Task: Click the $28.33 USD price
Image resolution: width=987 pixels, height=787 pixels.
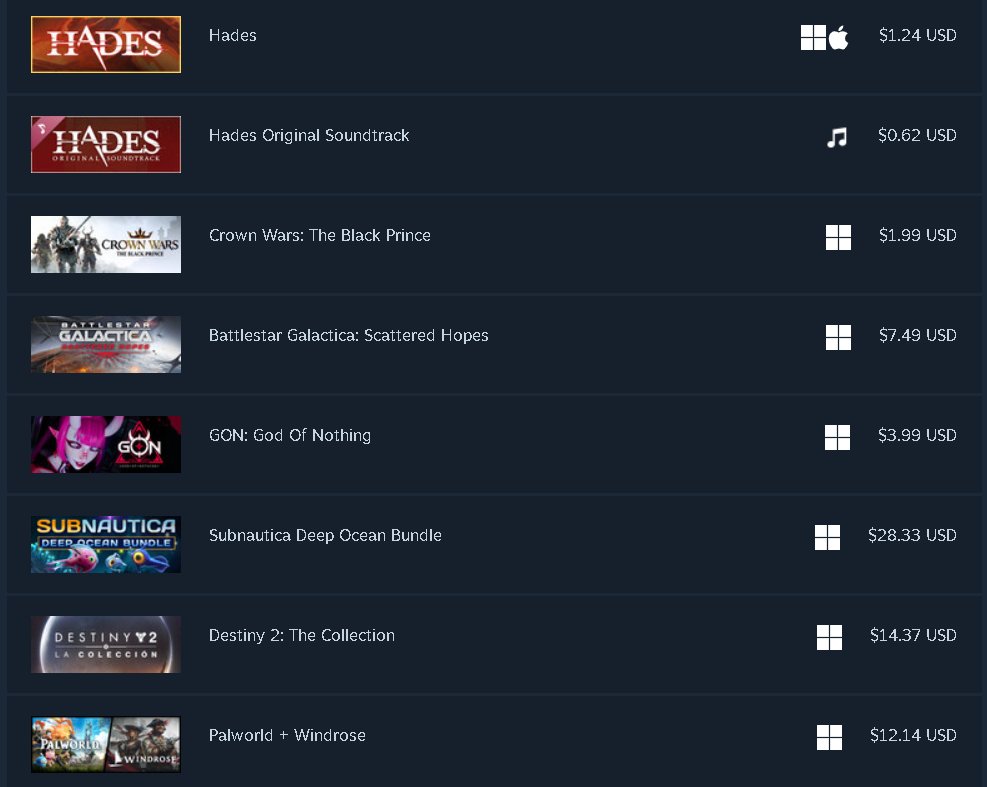Action: tap(912, 536)
